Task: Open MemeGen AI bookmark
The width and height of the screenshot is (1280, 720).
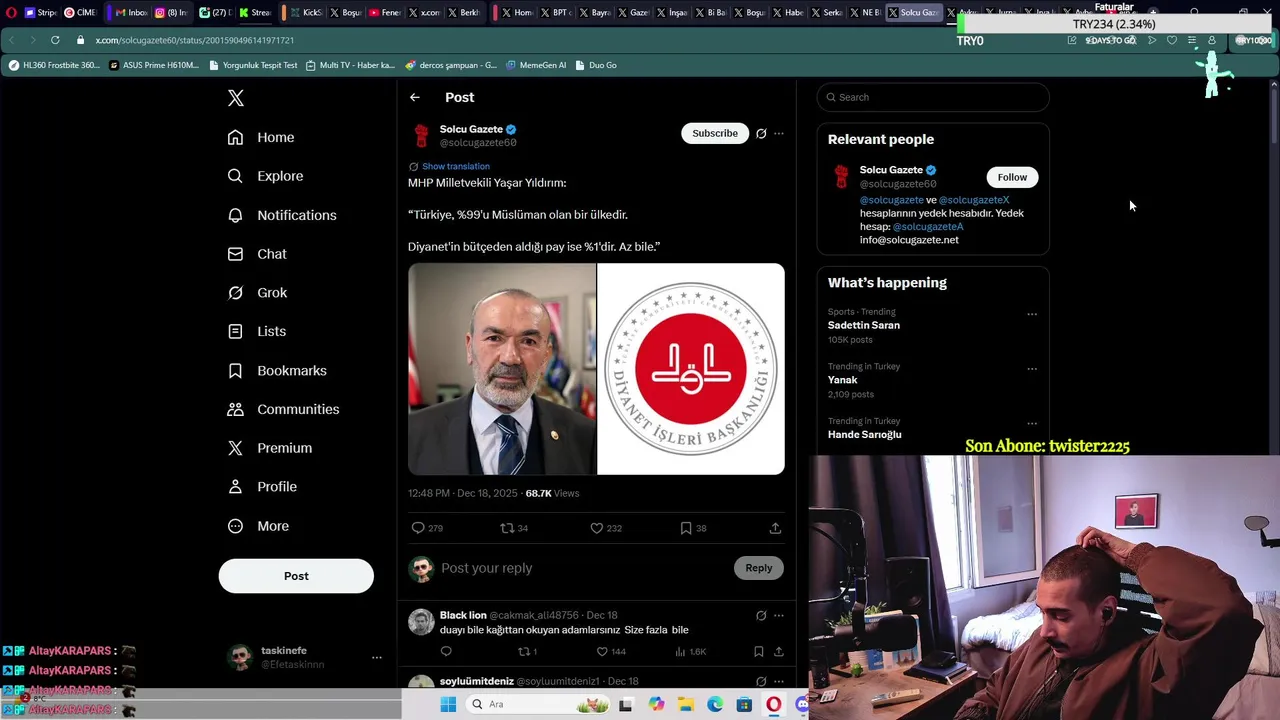Action: click(x=536, y=65)
